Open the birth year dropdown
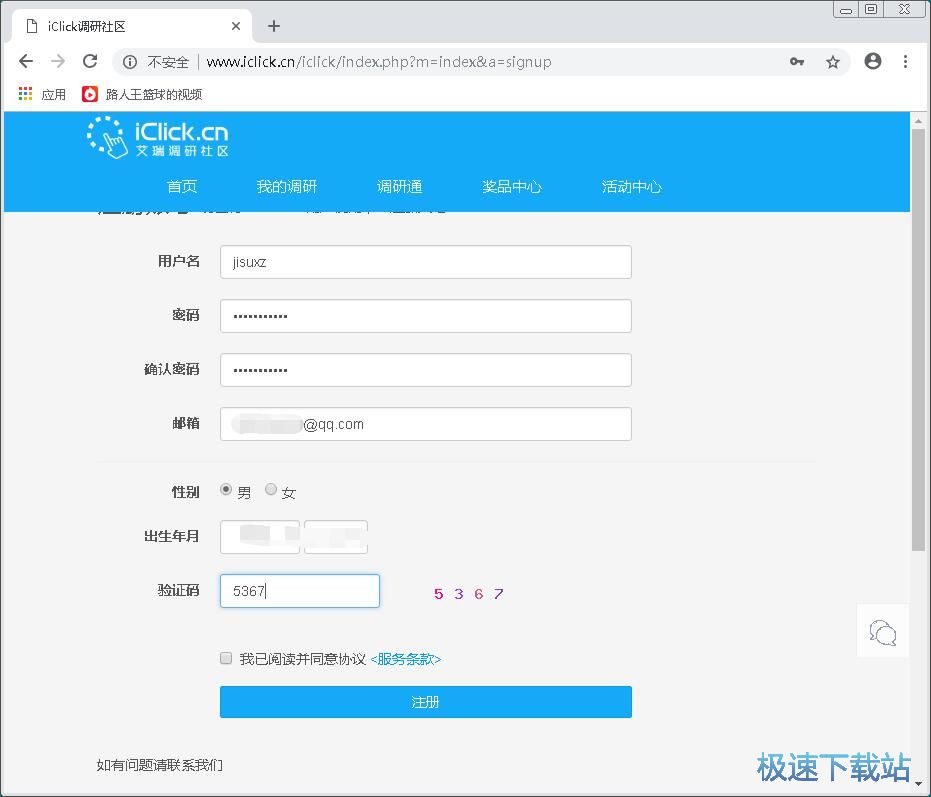Screen dimensions: 931x797 click(x=260, y=537)
